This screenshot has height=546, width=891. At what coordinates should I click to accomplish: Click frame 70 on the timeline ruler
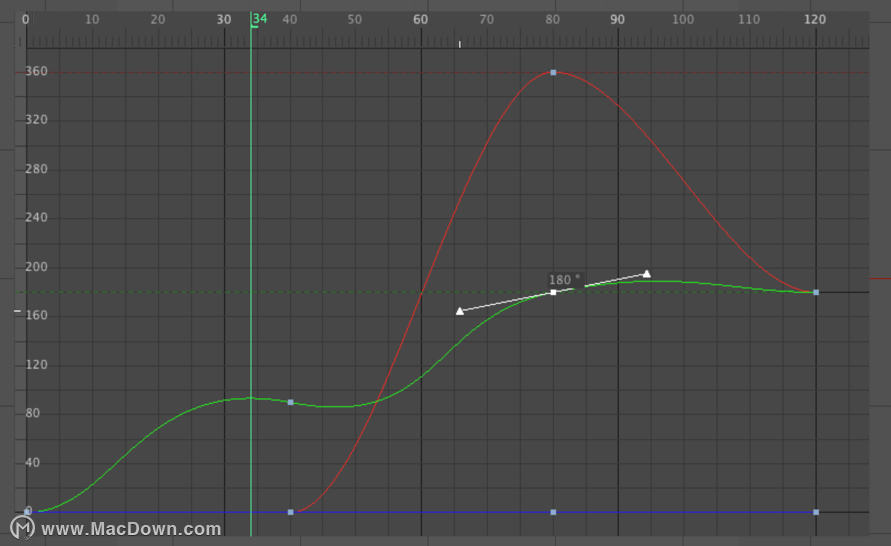click(x=486, y=19)
